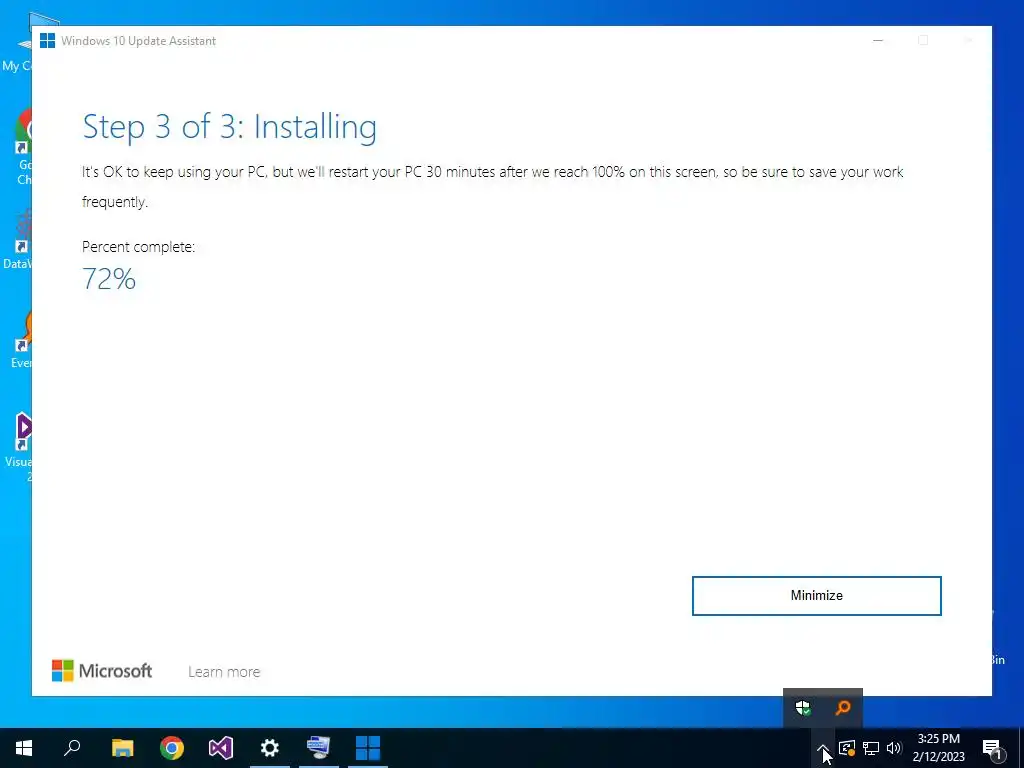Open the orange magnifier tray icon
The image size is (1024, 768).
pyautogui.click(x=843, y=708)
